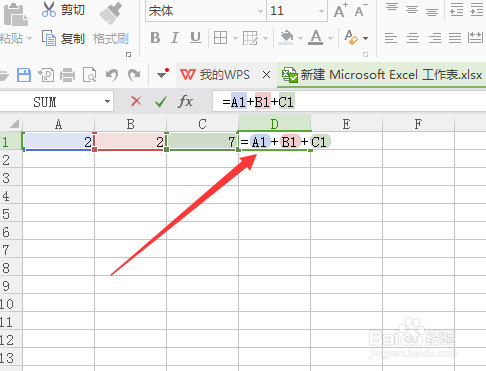The width and height of the screenshot is (486, 371).
Task: Click the export to PDF icon
Action: (x=46, y=75)
